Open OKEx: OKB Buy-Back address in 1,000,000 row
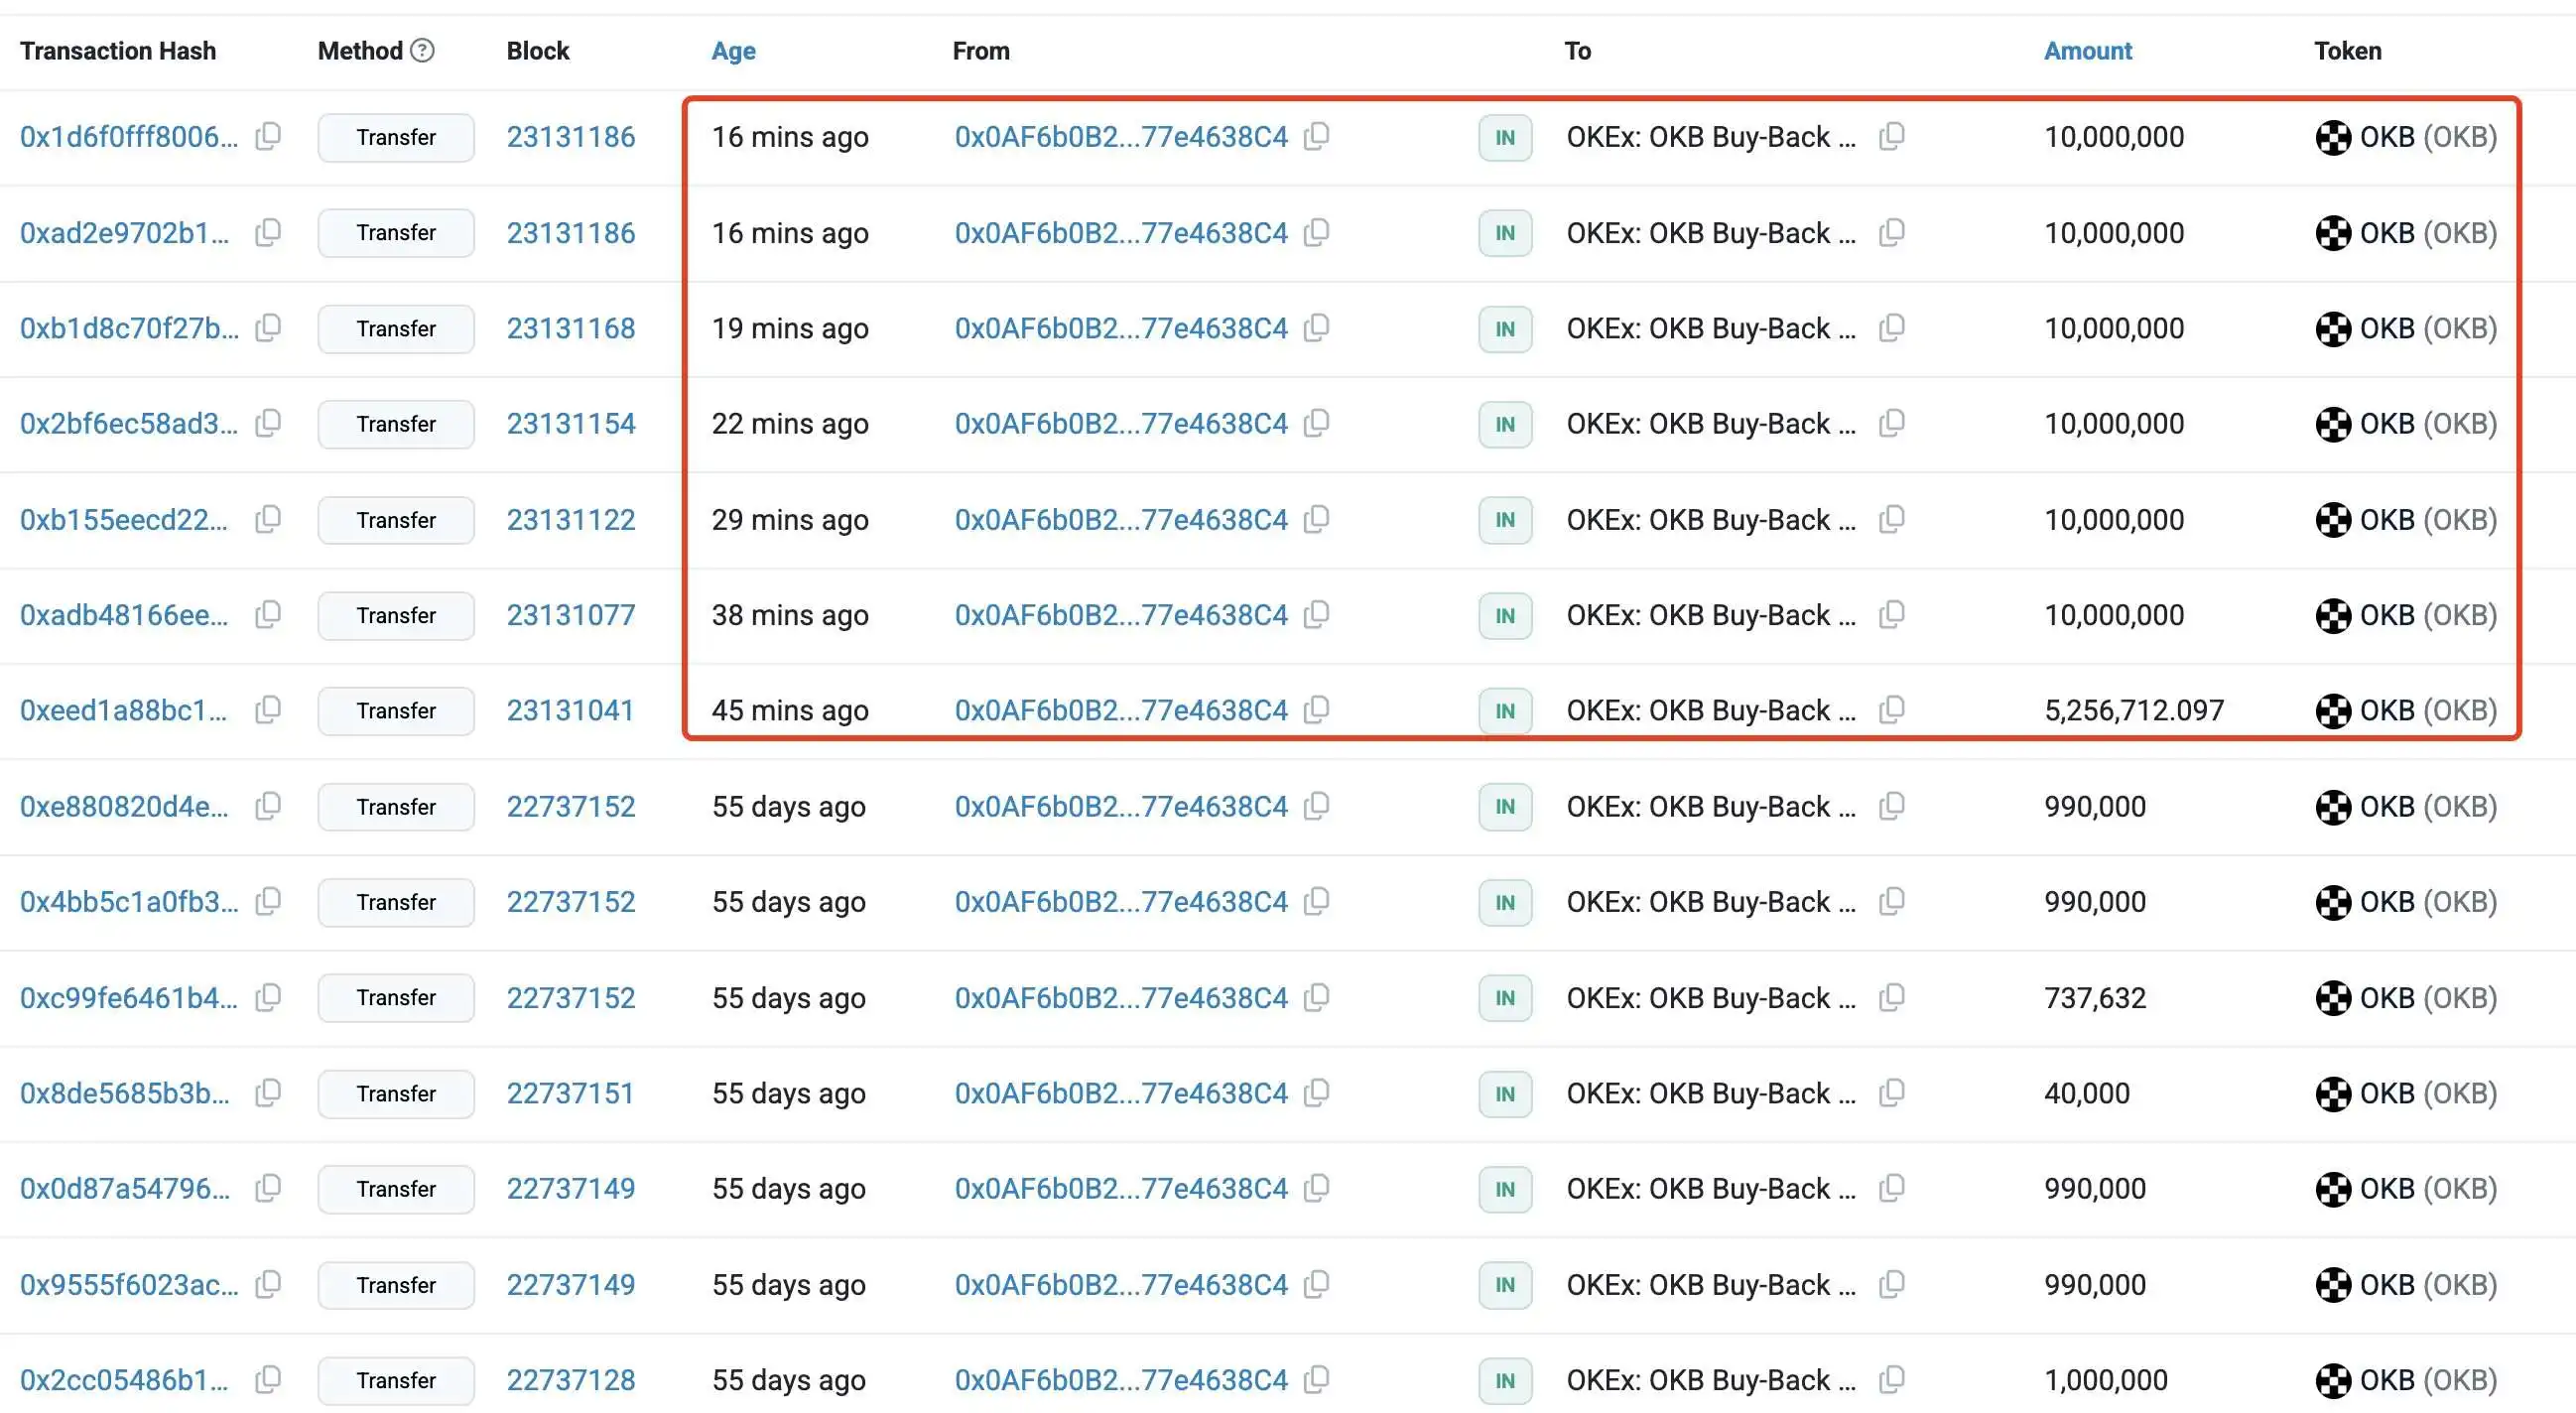The image size is (2576, 1413). [x=1710, y=1380]
